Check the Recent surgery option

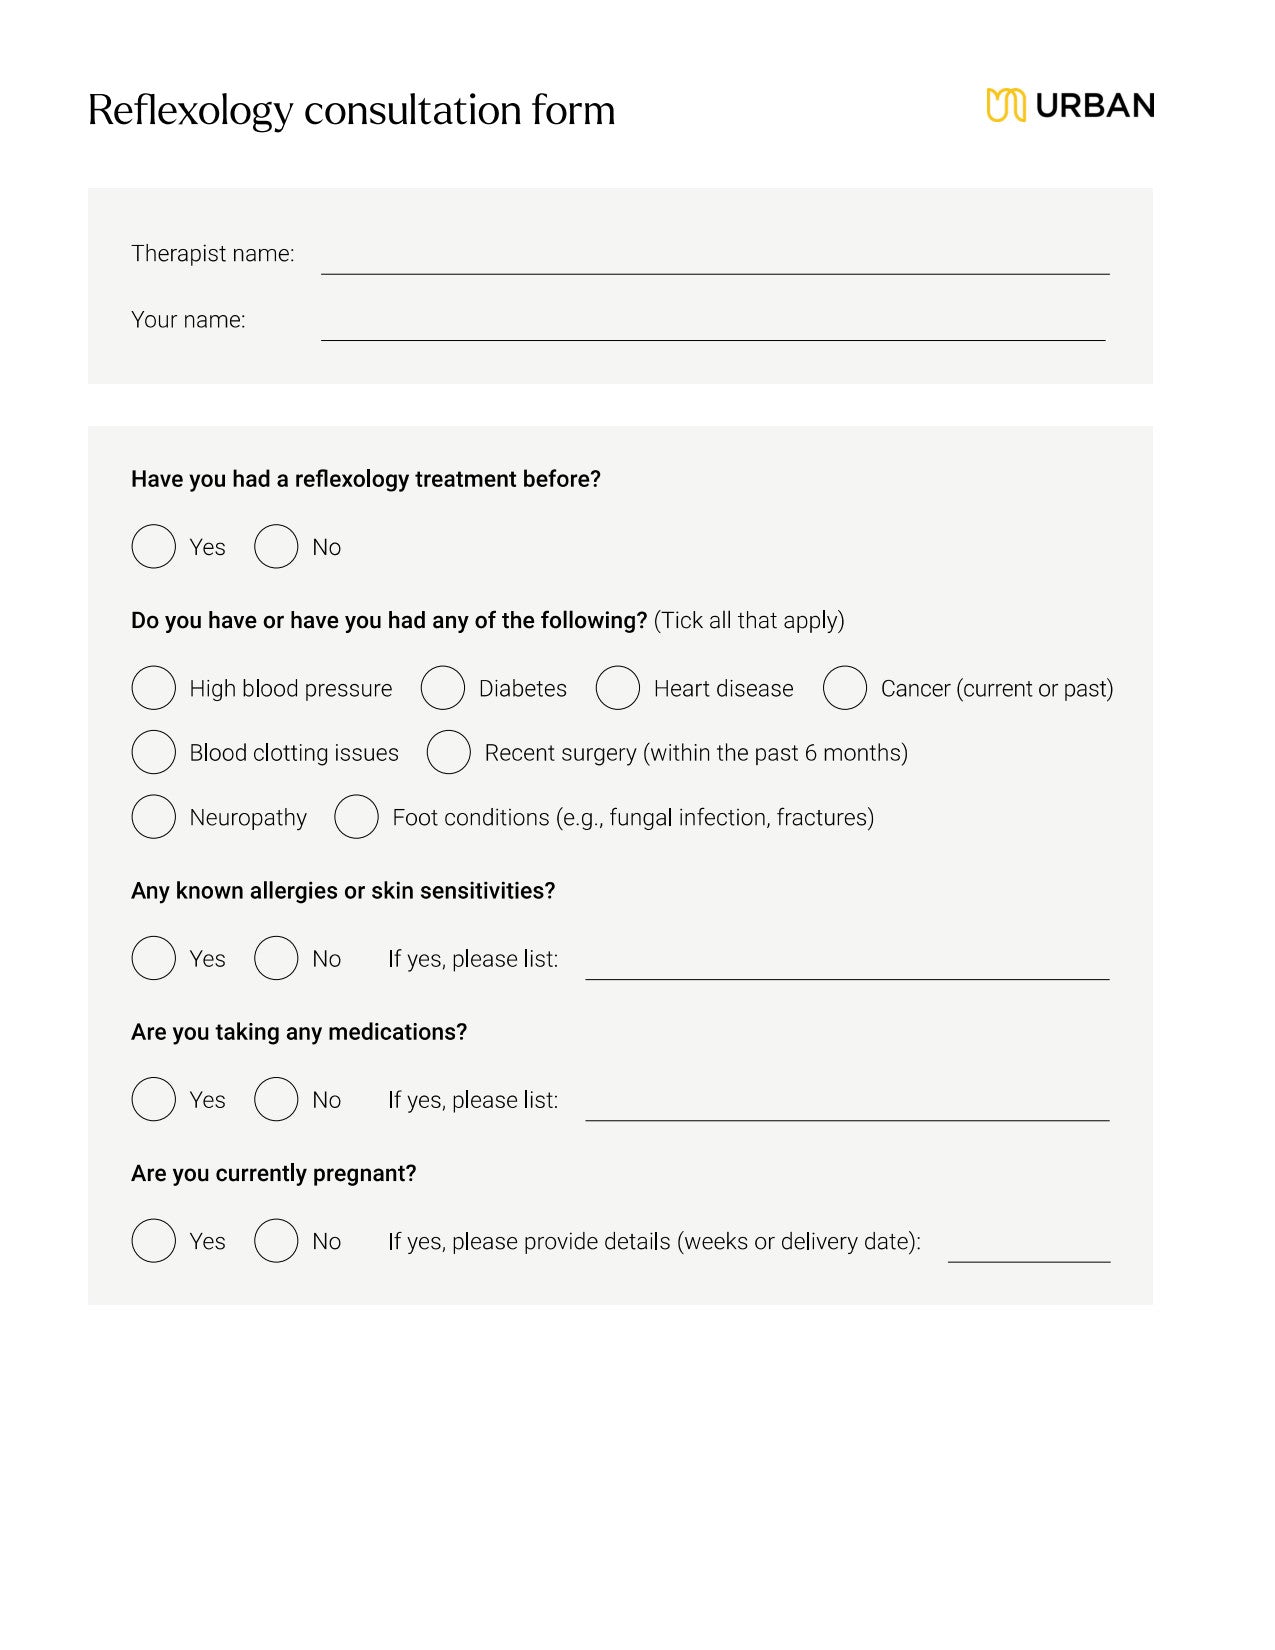pyautogui.click(x=449, y=753)
